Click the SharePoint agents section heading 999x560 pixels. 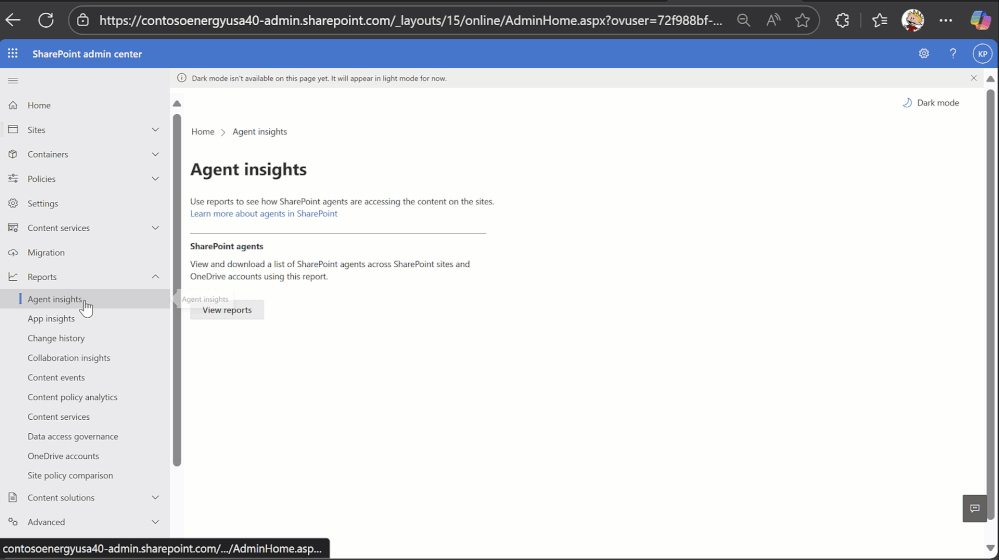point(227,246)
